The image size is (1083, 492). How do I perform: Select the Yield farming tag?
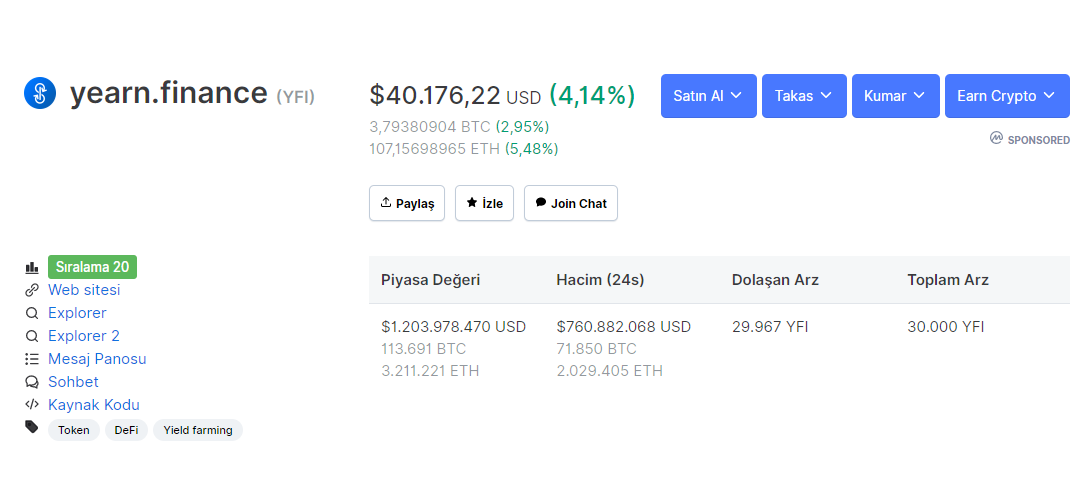198,430
